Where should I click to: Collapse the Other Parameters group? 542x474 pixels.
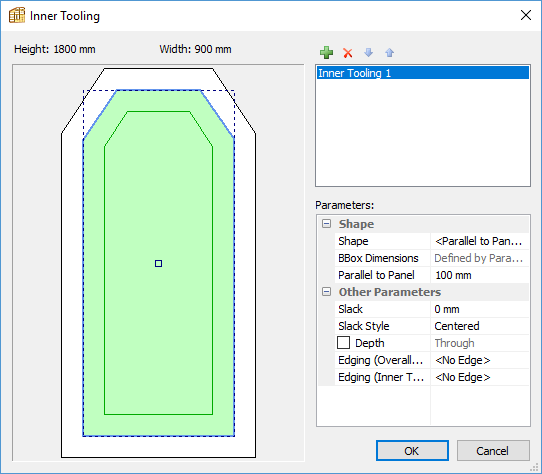click(x=326, y=291)
